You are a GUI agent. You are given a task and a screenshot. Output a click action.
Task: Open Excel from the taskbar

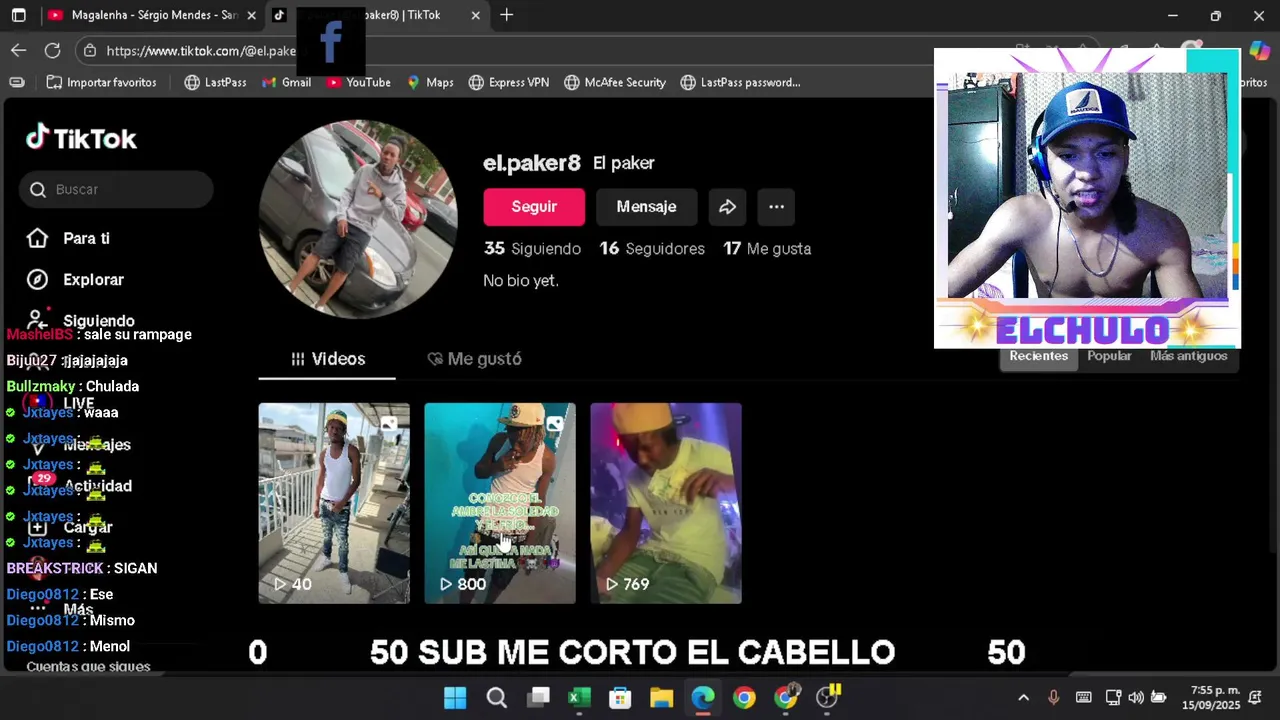[580, 697]
